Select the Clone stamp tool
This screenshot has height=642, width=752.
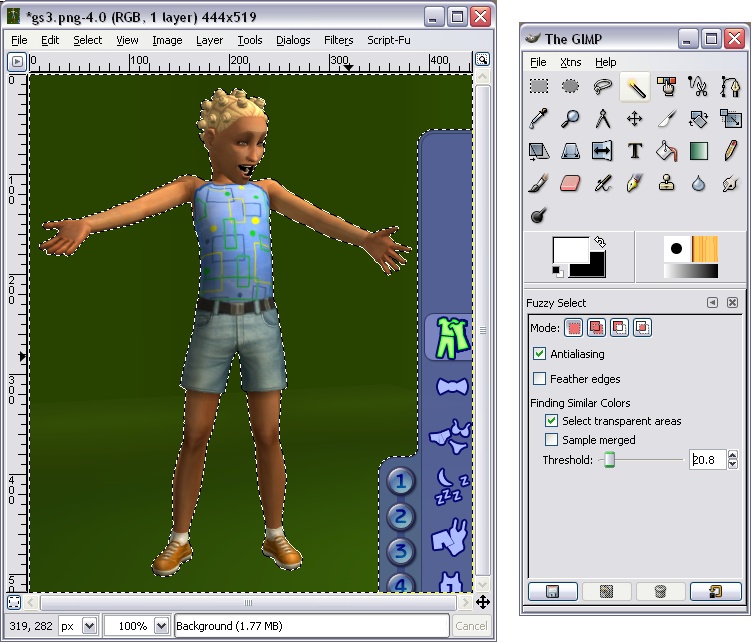tap(666, 183)
